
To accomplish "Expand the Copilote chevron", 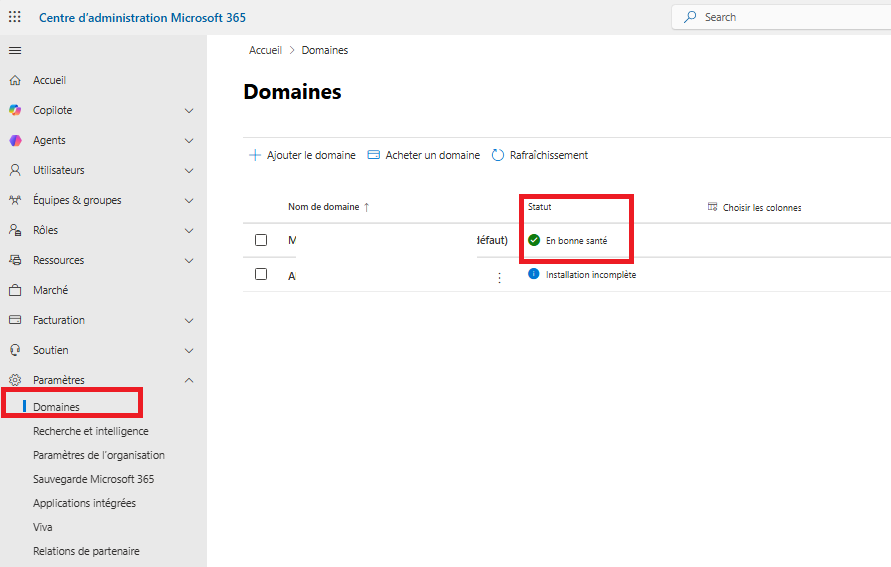I will click(189, 111).
